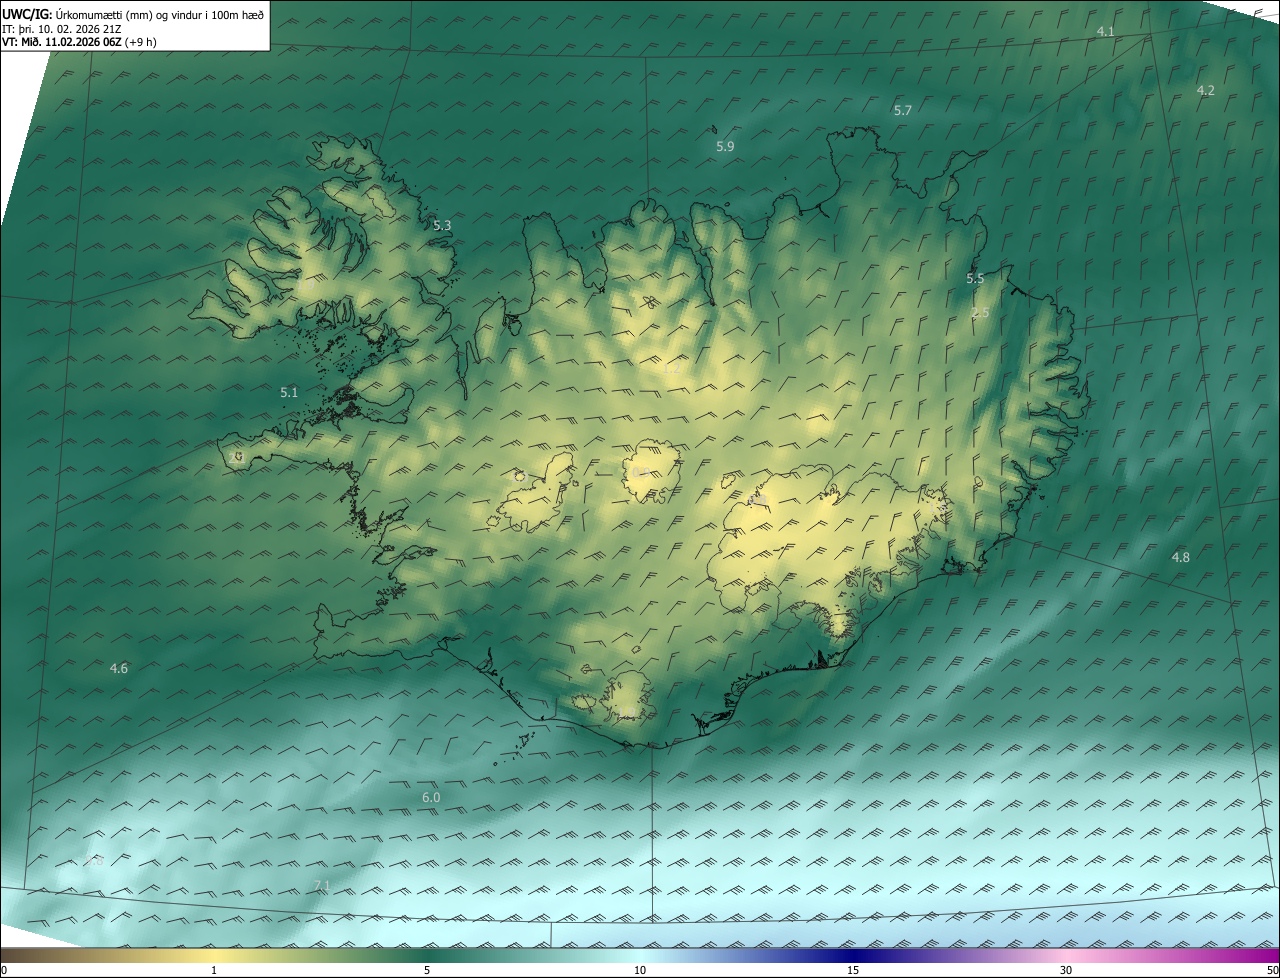Screen dimensions: 1280x978
Task: Select the "4.2" value label
Action: point(1205,91)
